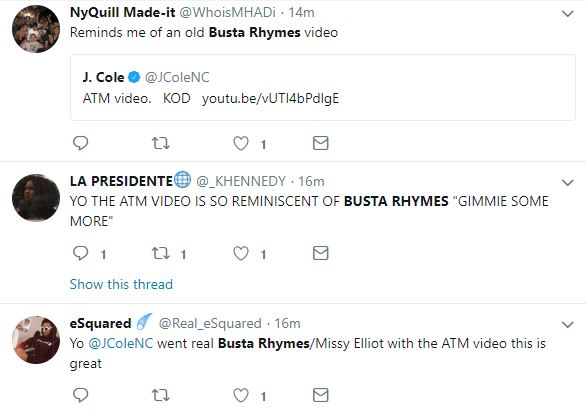Retweet eSquared's tweet
The width and height of the screenshot is (586, 413).
pos(161,395)
